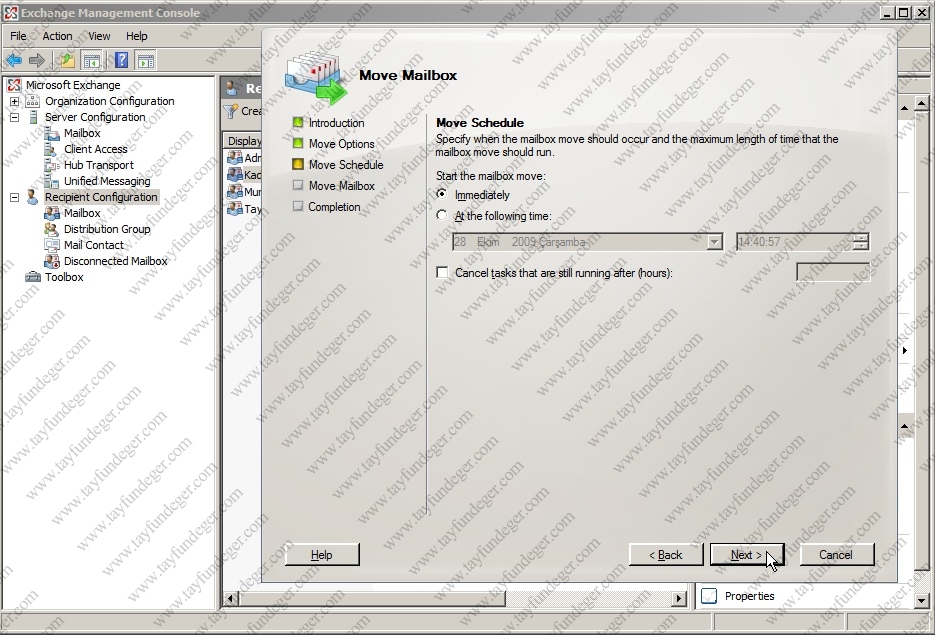This screenshot has height=635, width=935.
Task: Select Mailbox under Recipient Configuration
Action: click(x=82, y=213)
